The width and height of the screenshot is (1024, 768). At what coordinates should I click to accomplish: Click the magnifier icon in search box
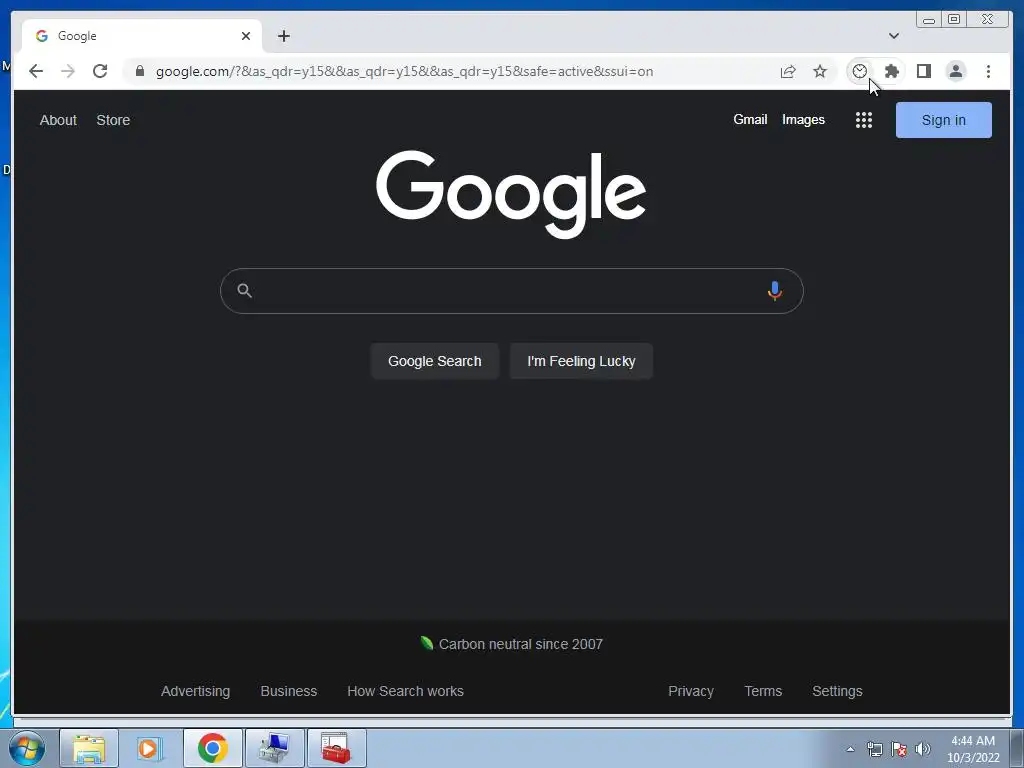coord(244,291)
